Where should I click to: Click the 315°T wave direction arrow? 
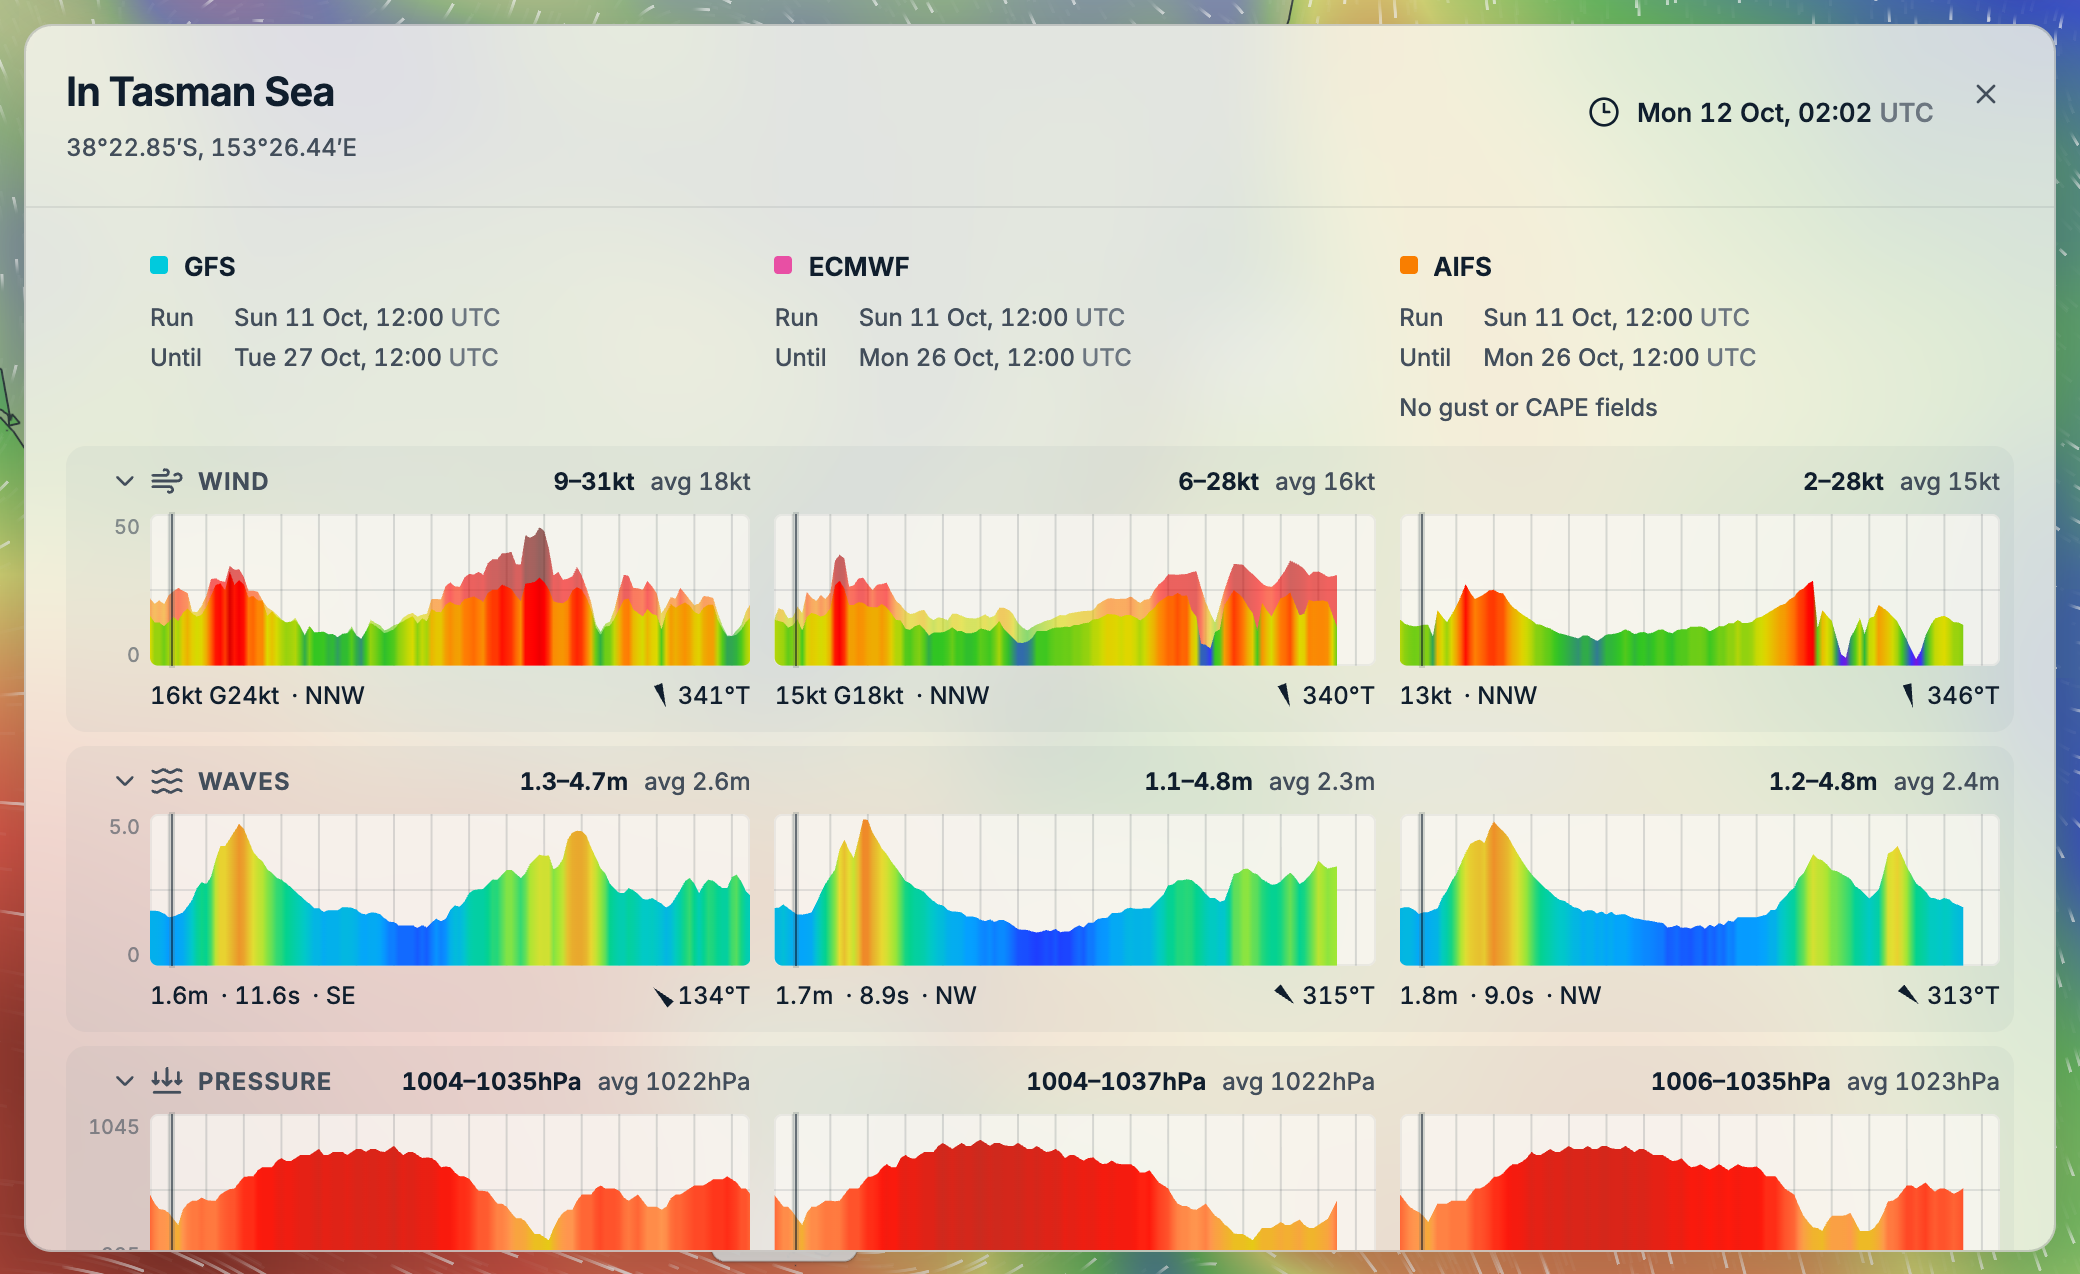coord(1284,994)
